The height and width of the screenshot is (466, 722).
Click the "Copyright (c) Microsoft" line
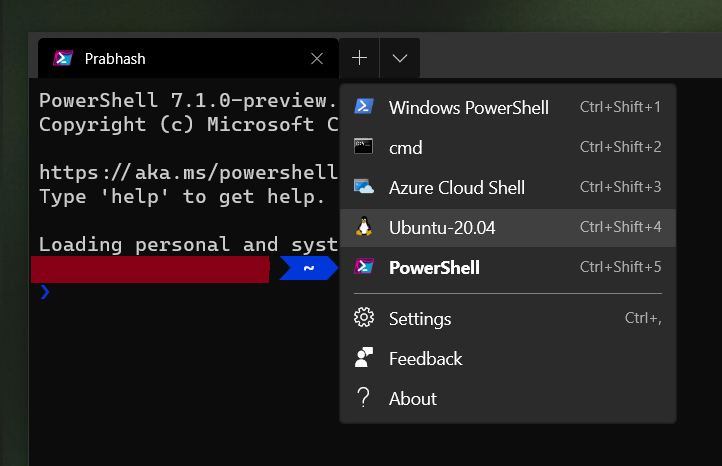pyautogui.click(x=188, y=124)
